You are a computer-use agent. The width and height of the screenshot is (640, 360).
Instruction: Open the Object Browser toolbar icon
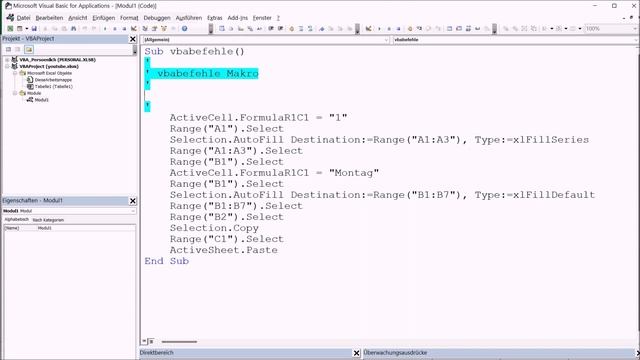click(x=164, y=29)
